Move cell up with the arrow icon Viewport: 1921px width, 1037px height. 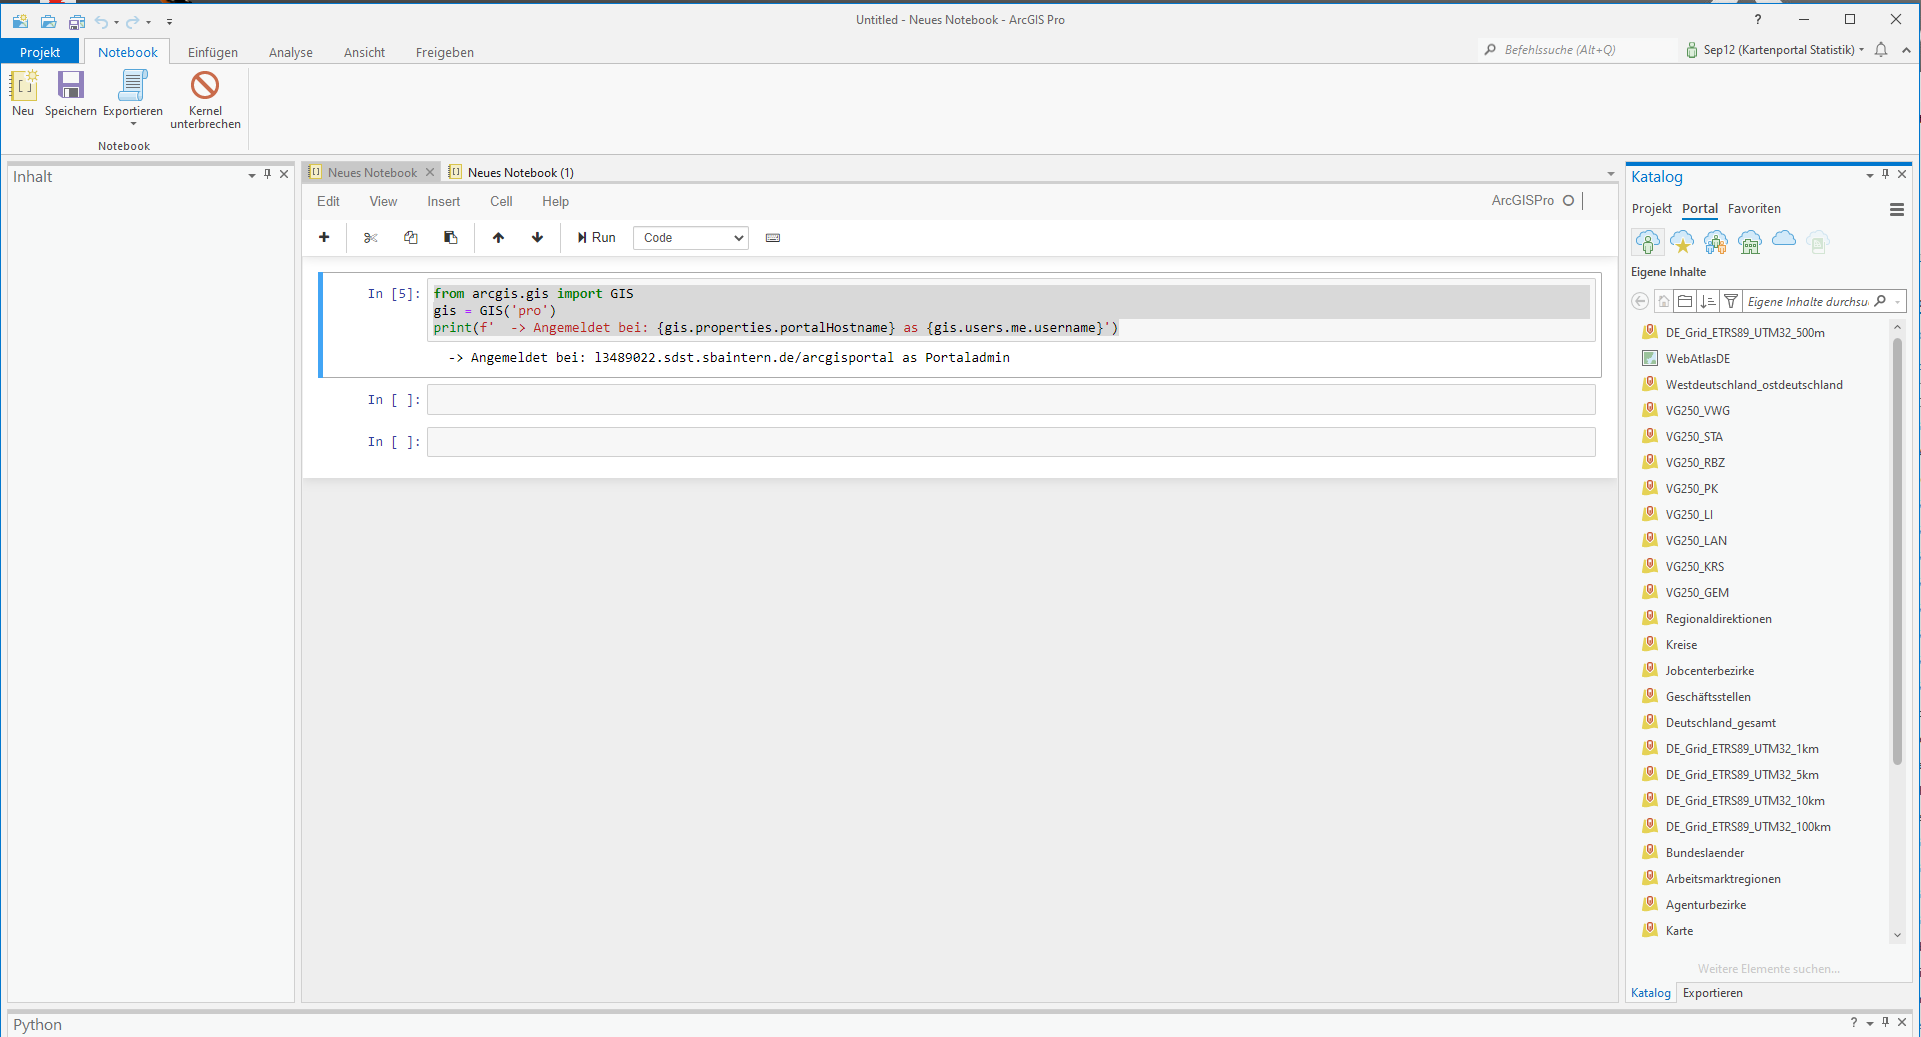point(498,238)
